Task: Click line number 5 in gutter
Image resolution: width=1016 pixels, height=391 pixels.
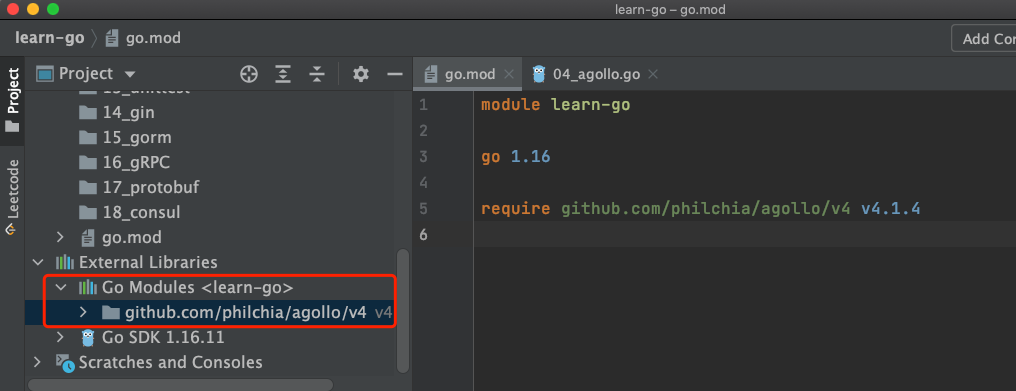Action: (423, 209)
